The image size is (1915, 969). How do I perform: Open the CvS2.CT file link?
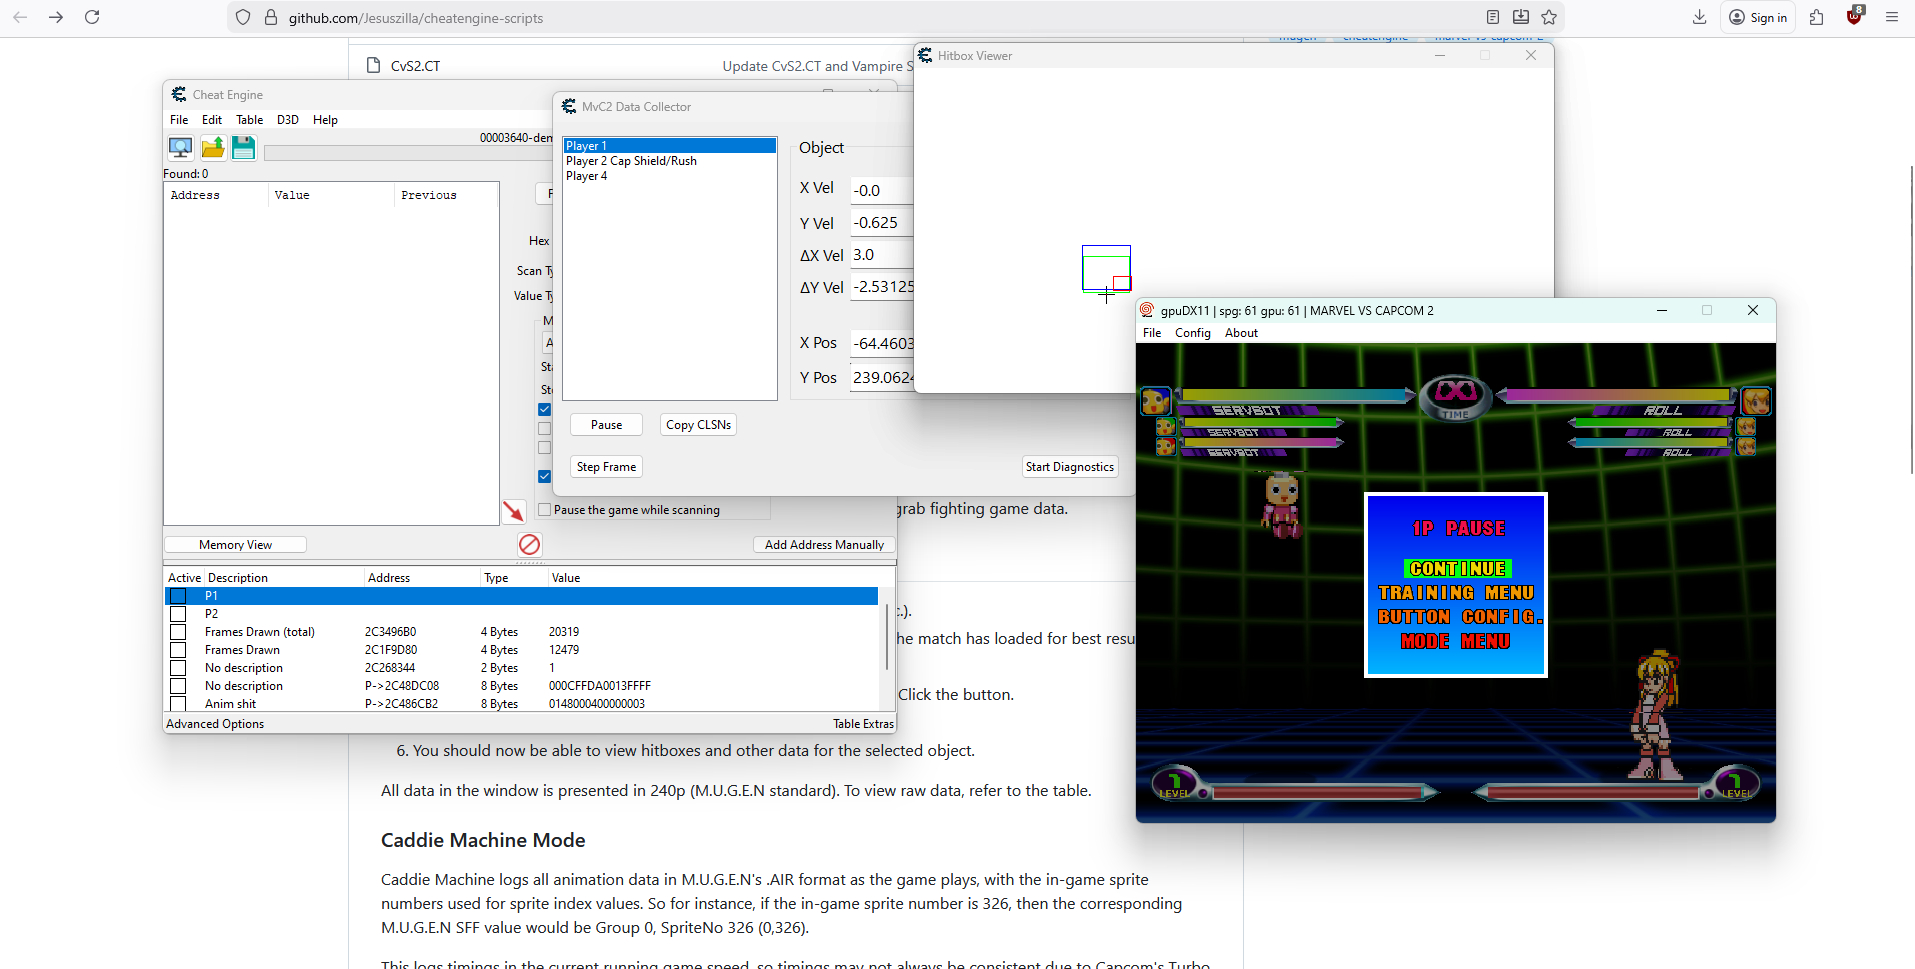pos(415,66)
